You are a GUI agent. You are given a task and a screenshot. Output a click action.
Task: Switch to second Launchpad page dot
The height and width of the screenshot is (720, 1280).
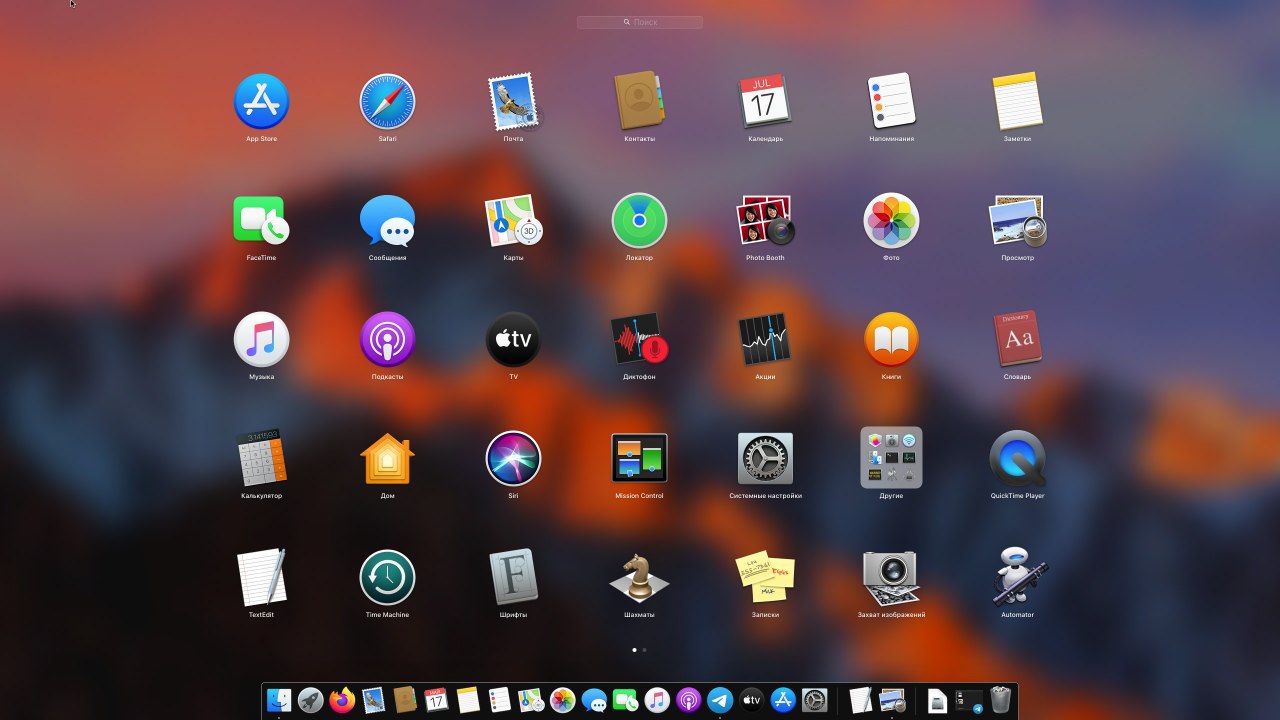pyautogui.click(x=644, y=650)
